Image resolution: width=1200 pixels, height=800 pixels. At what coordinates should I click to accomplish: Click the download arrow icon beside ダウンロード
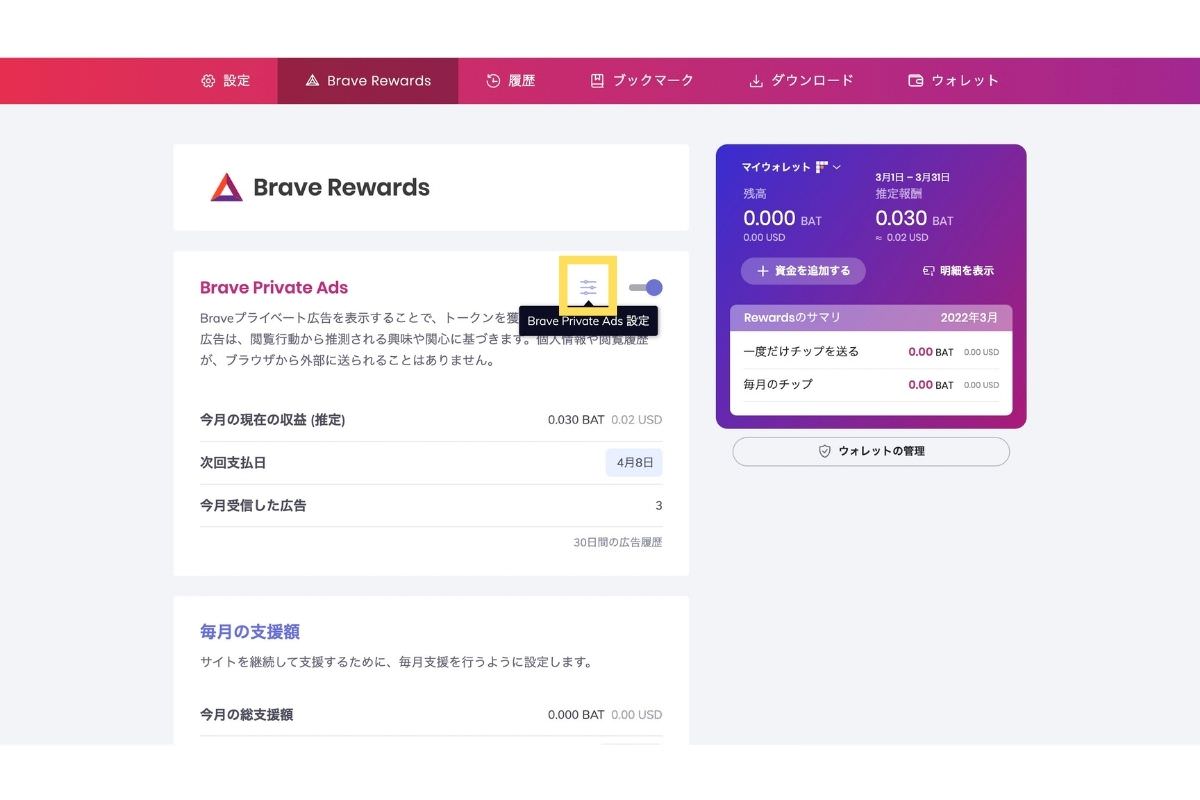pyautogui.click(x=756, y=81)
